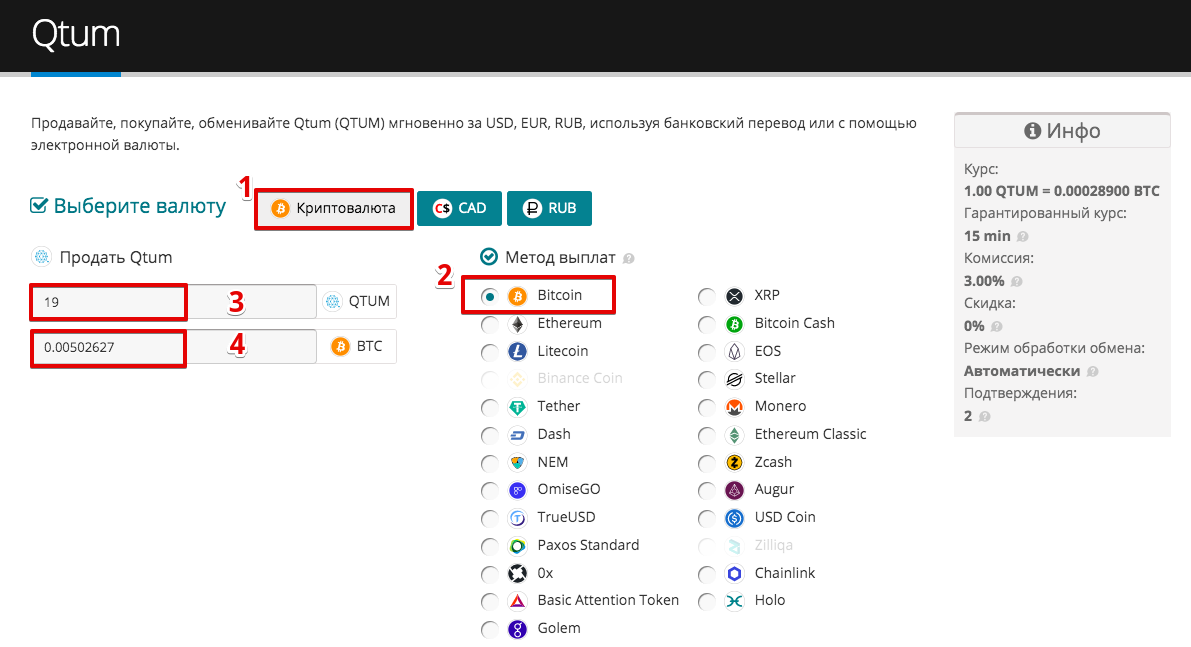Viewport: 1191px width, 647px height.
Task: Click the Zcash coin icon
Action: tap(735, 462)
